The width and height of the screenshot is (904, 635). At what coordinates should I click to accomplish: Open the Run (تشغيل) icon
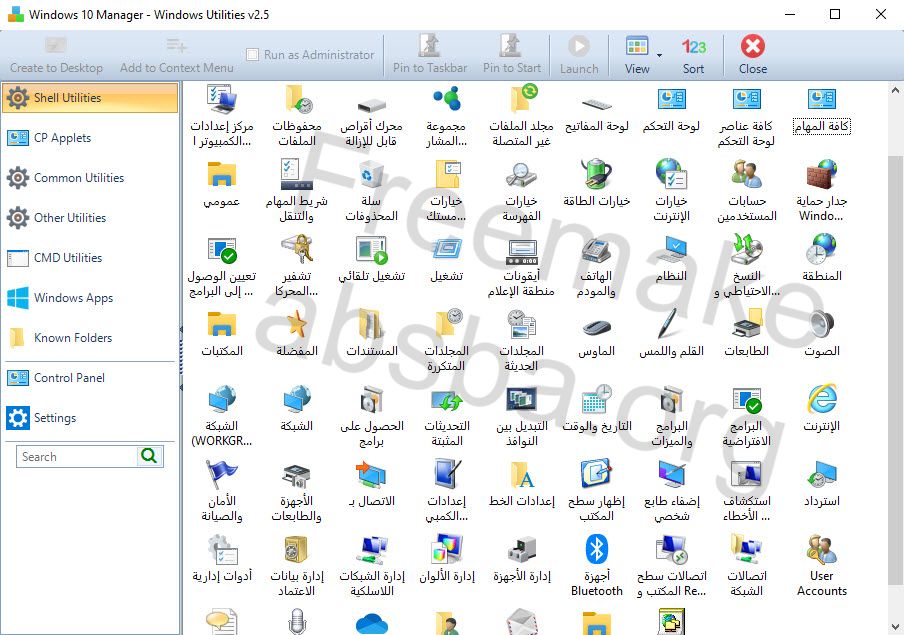click(x=447, y=250)
